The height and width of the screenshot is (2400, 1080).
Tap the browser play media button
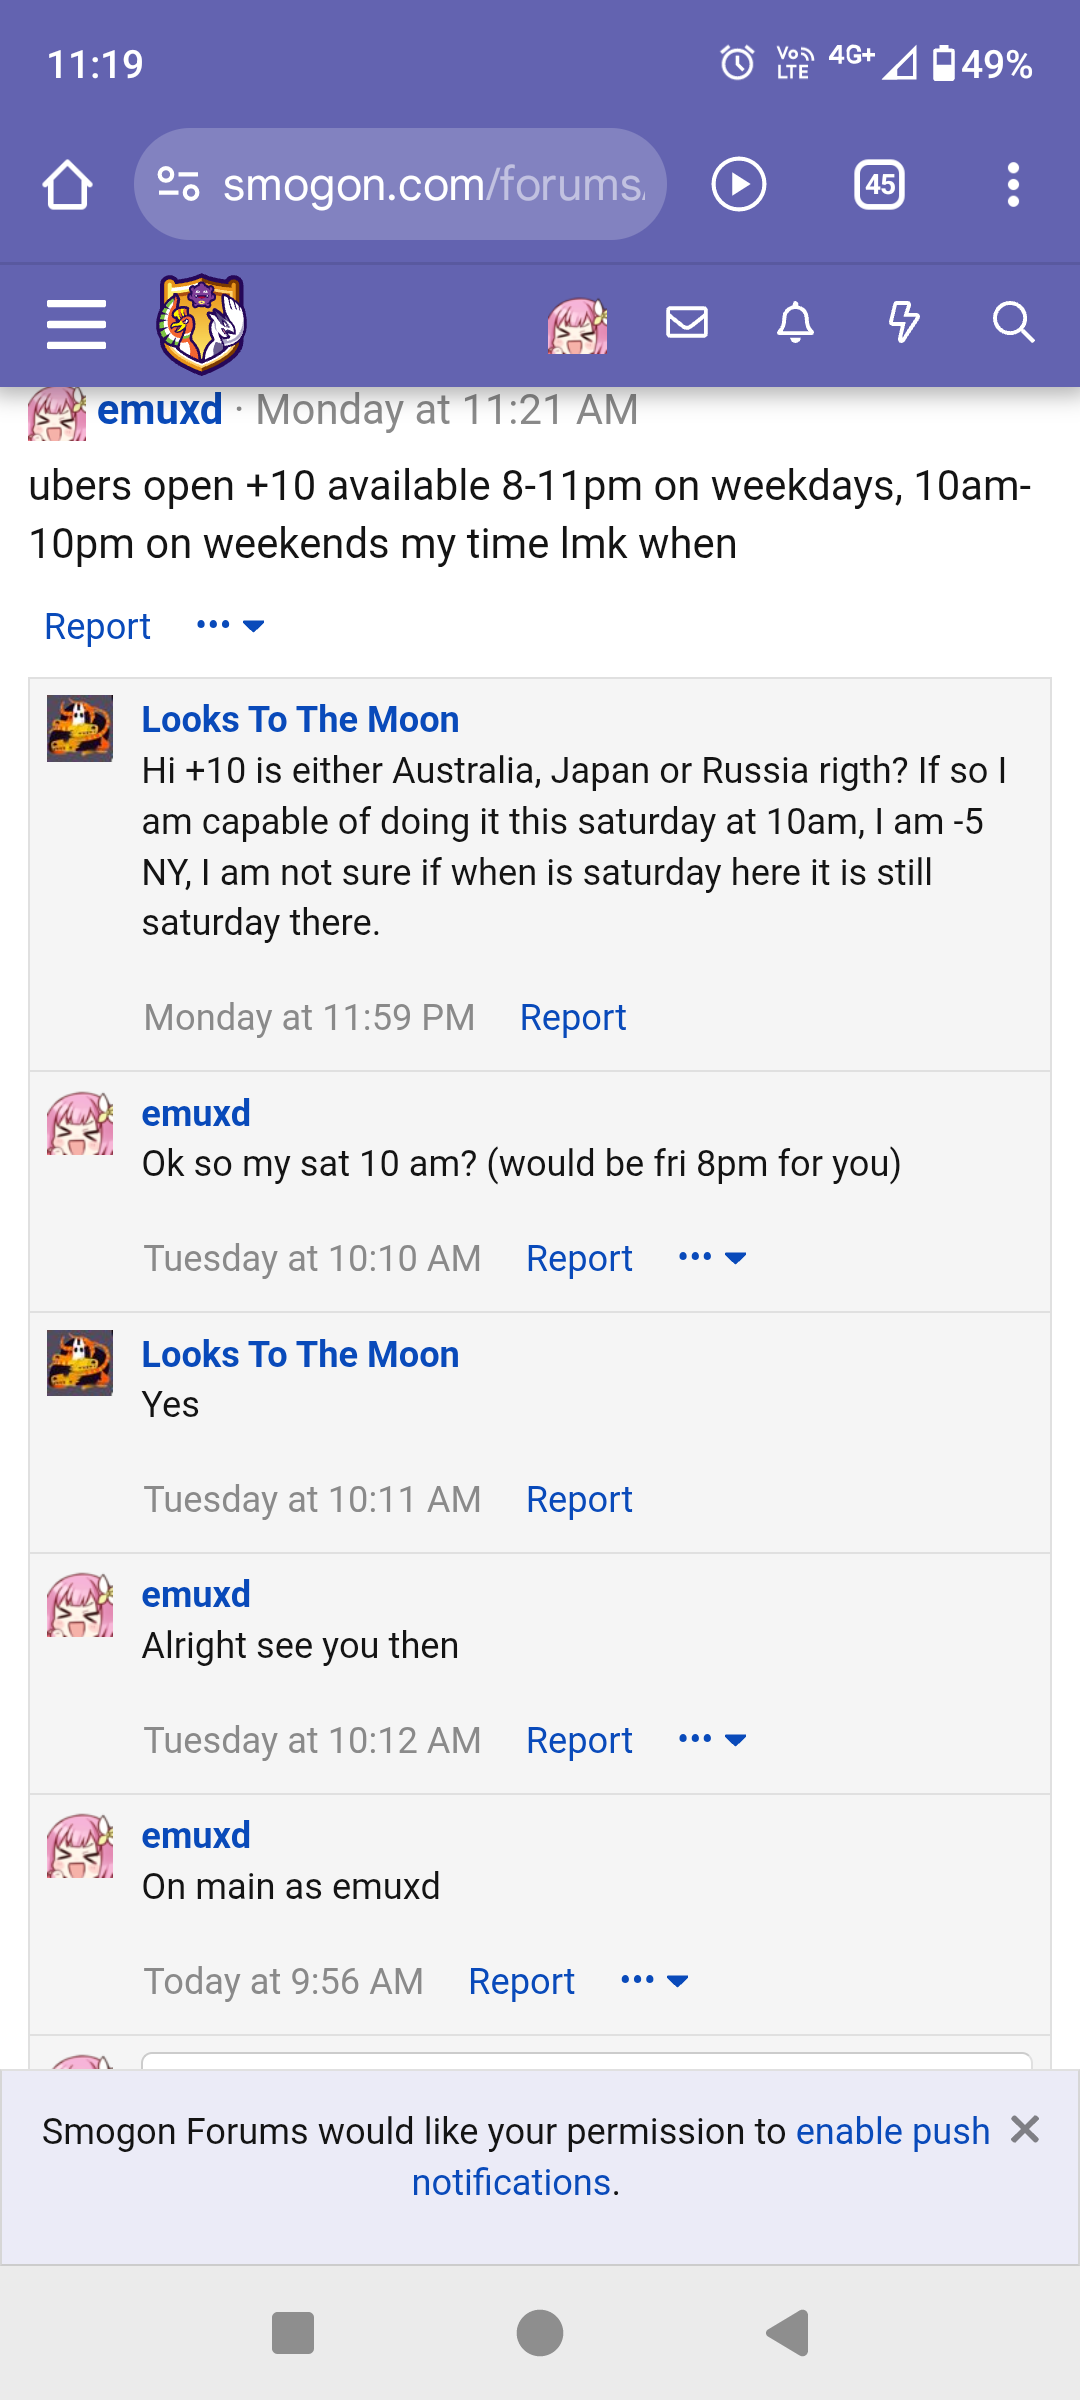739,184
